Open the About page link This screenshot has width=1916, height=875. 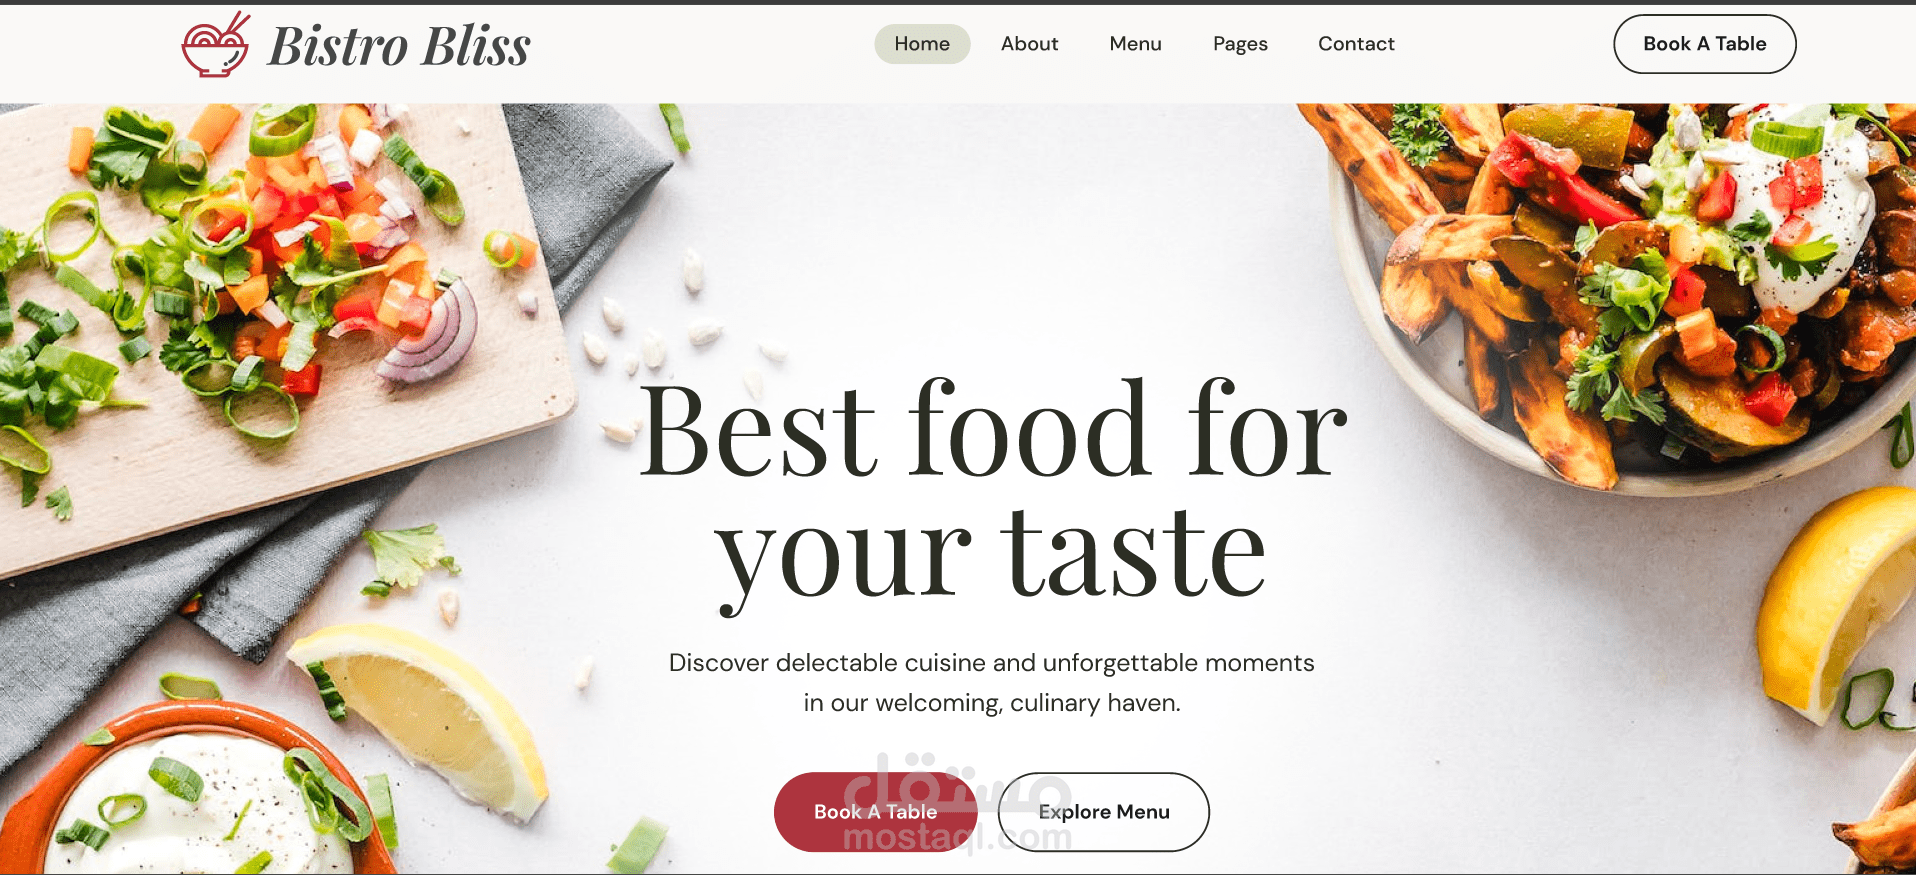[1029, 44]
